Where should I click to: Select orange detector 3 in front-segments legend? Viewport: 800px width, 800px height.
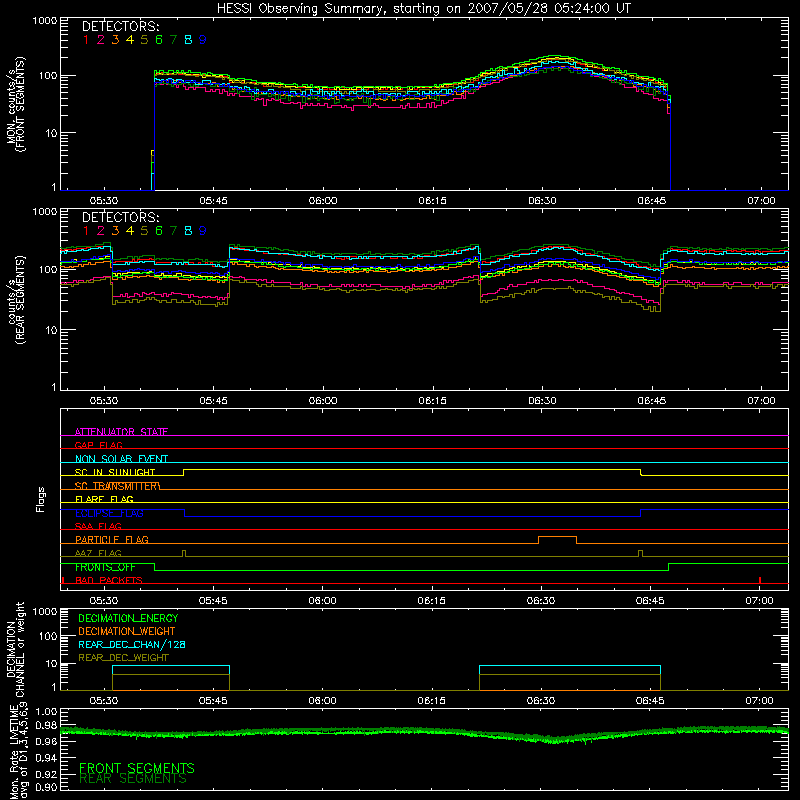[x=115, y=40]
